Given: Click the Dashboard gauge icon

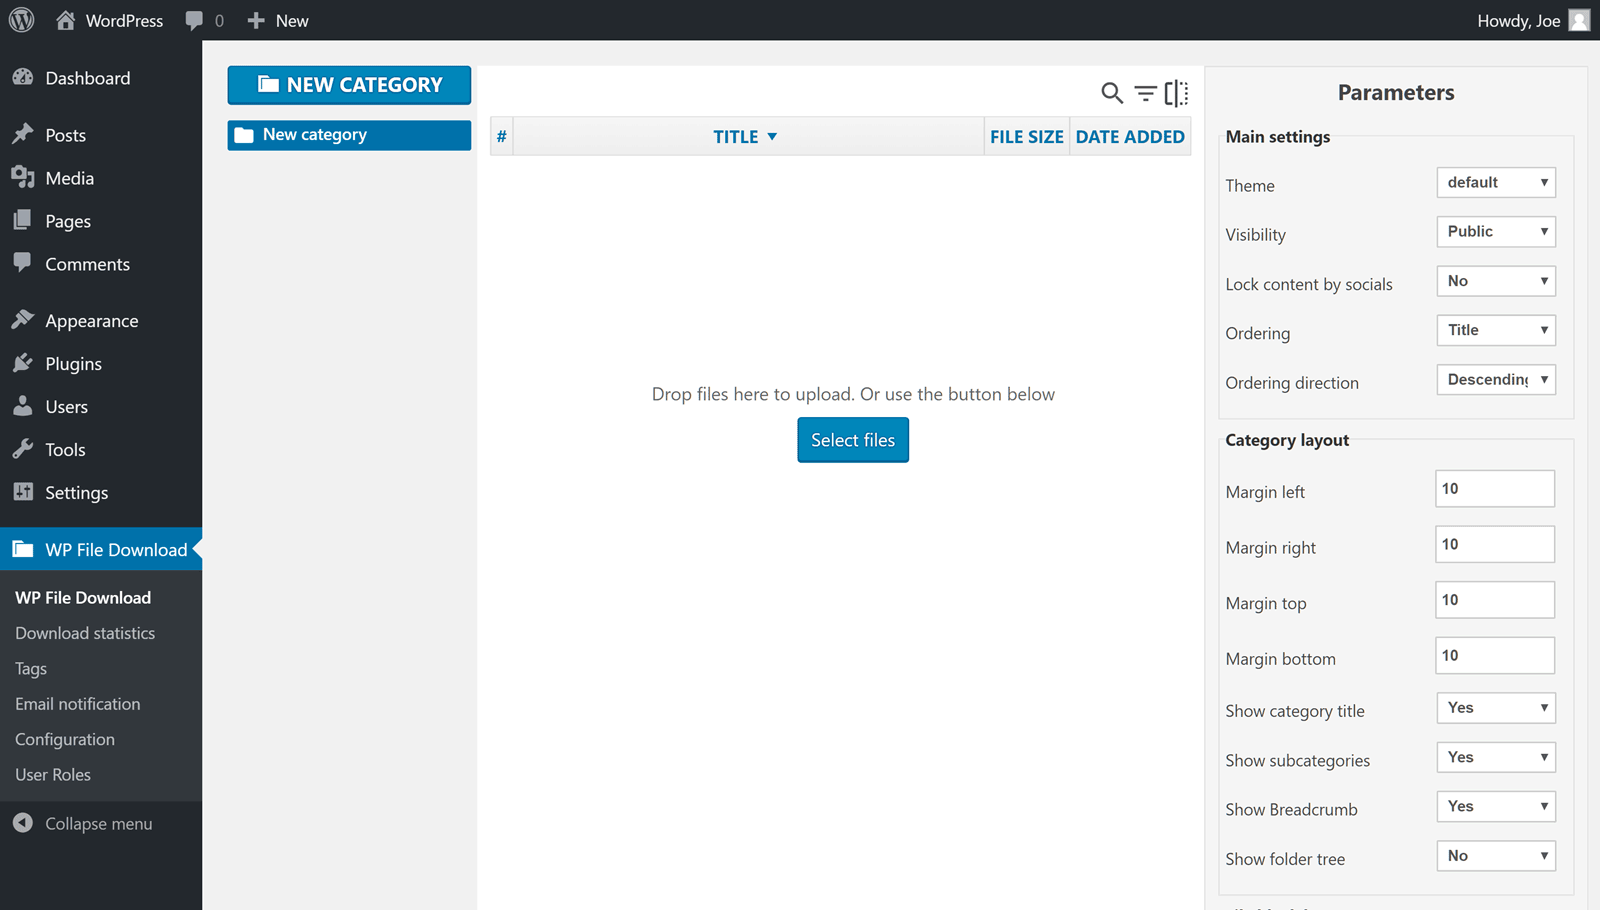Looking at the screenshot, I should point(23,77).
